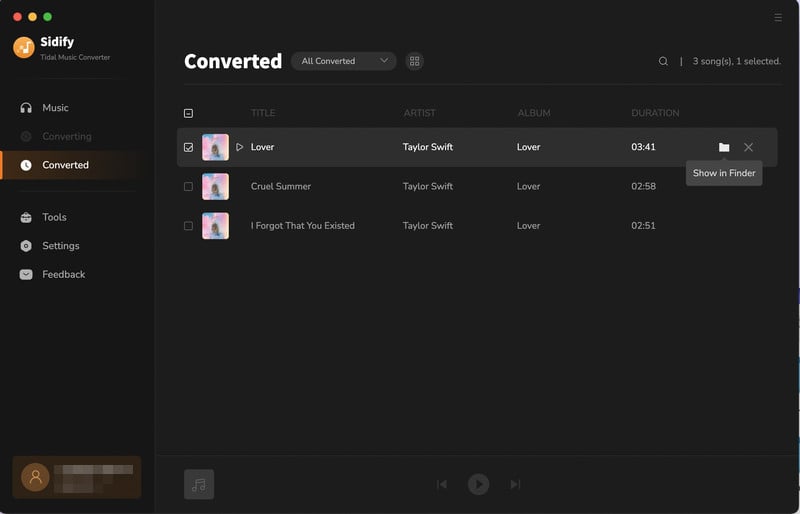The image size is (800, 514).
Task: Open the search for converted songs
Action: click(x=663, y=61)
